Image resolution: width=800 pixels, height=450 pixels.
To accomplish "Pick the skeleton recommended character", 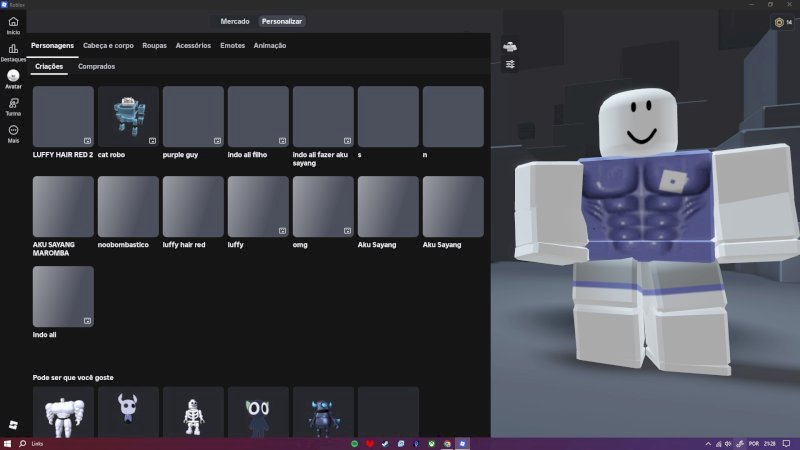I will click(193, 412).
